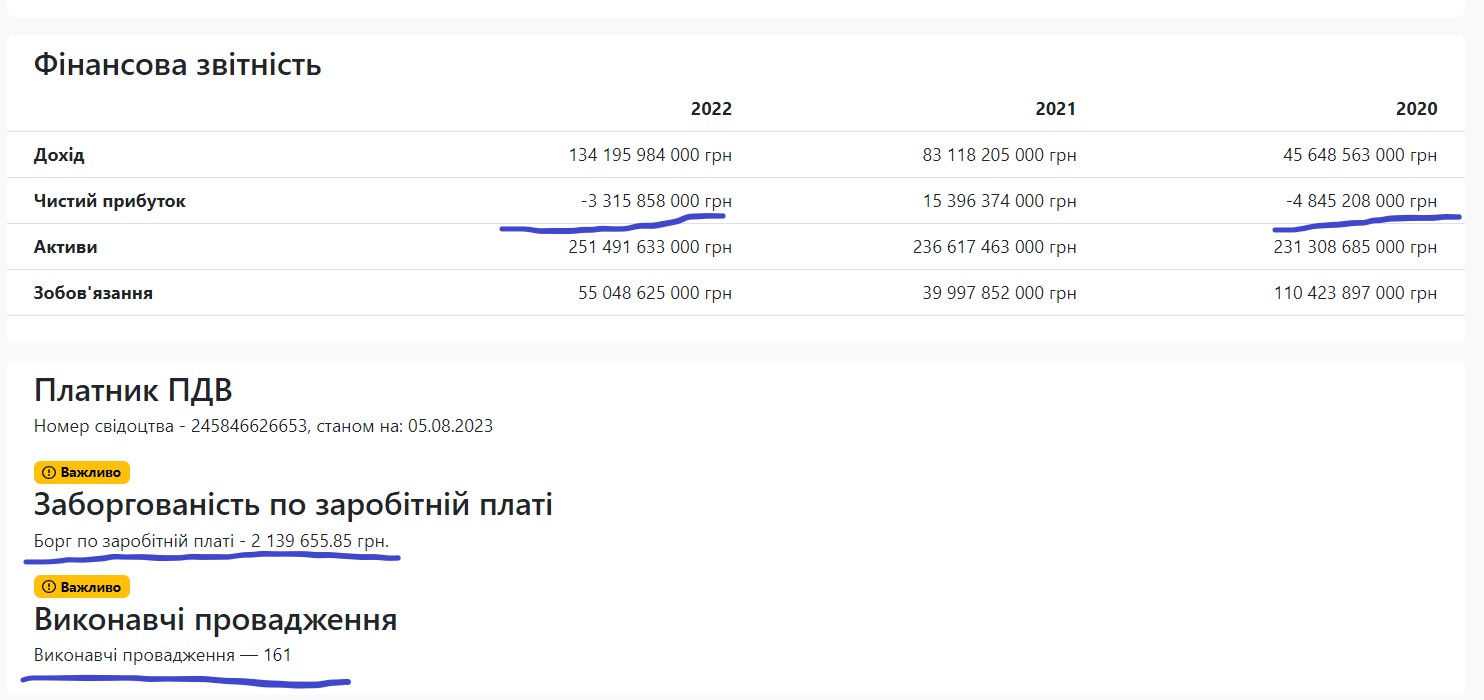Viewport: 1484px width, 700px height.
Task: Select the 2020 net profit value -4 845 208 000
Action: click(1361, 201)
